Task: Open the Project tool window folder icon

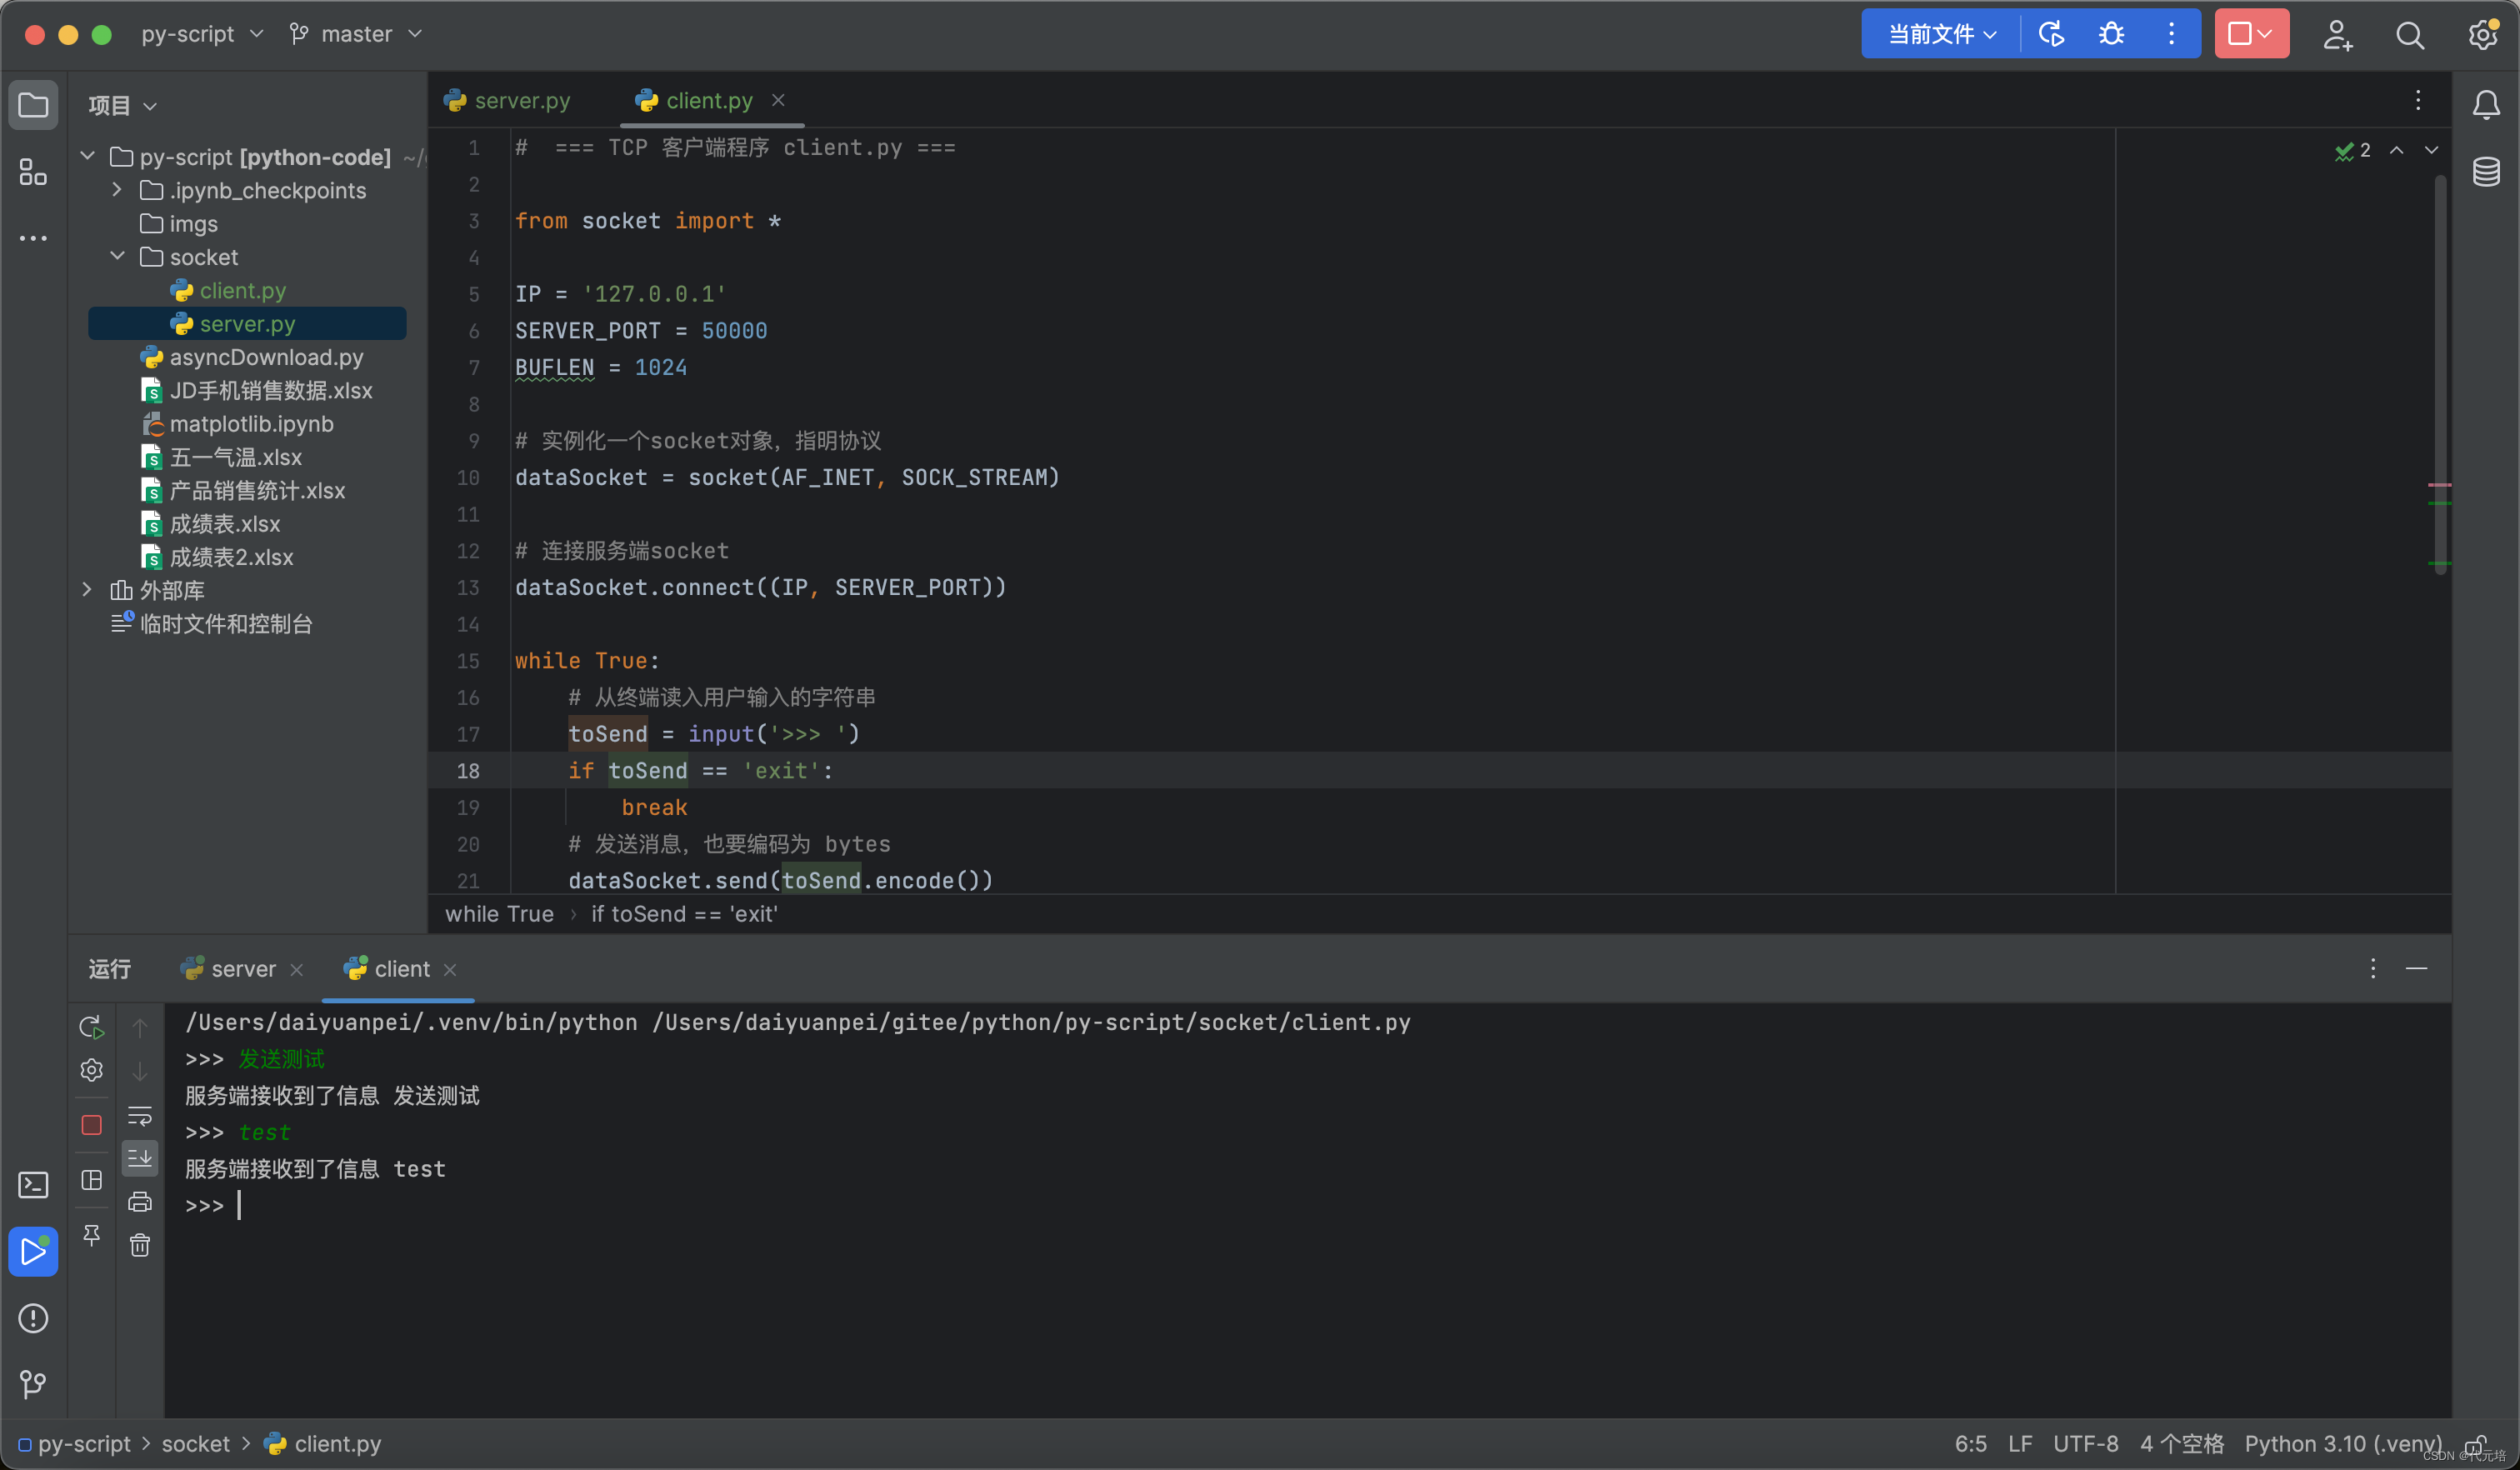Action: [33, 105]
